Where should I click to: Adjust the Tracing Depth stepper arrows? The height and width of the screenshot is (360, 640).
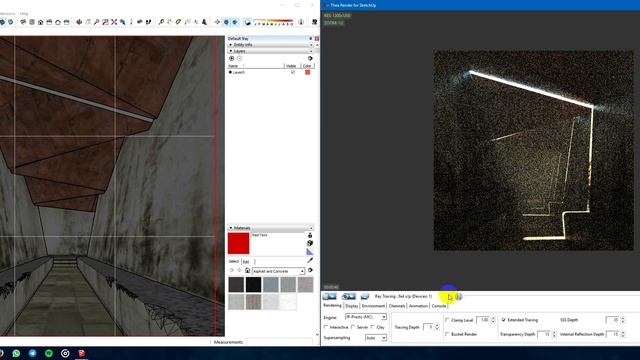437,327
